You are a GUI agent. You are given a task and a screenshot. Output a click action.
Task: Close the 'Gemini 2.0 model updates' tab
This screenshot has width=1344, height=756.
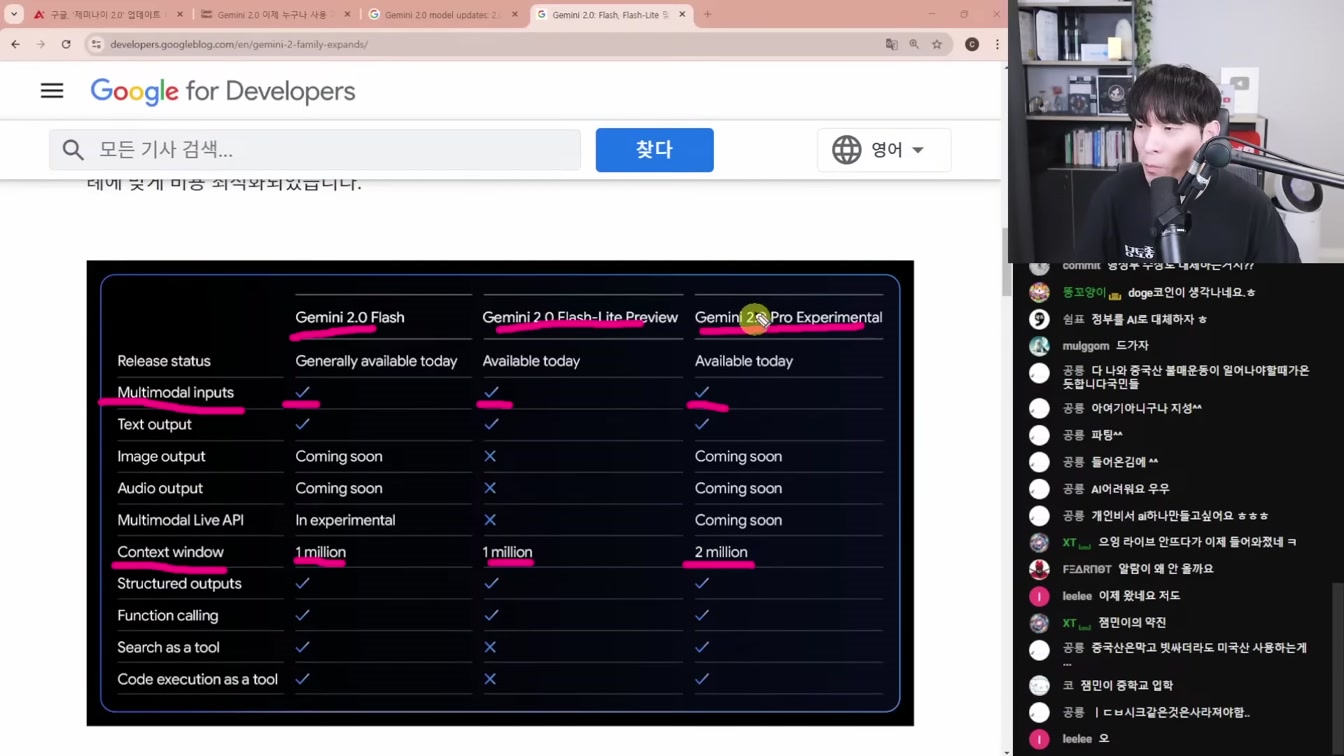point(515,15)
